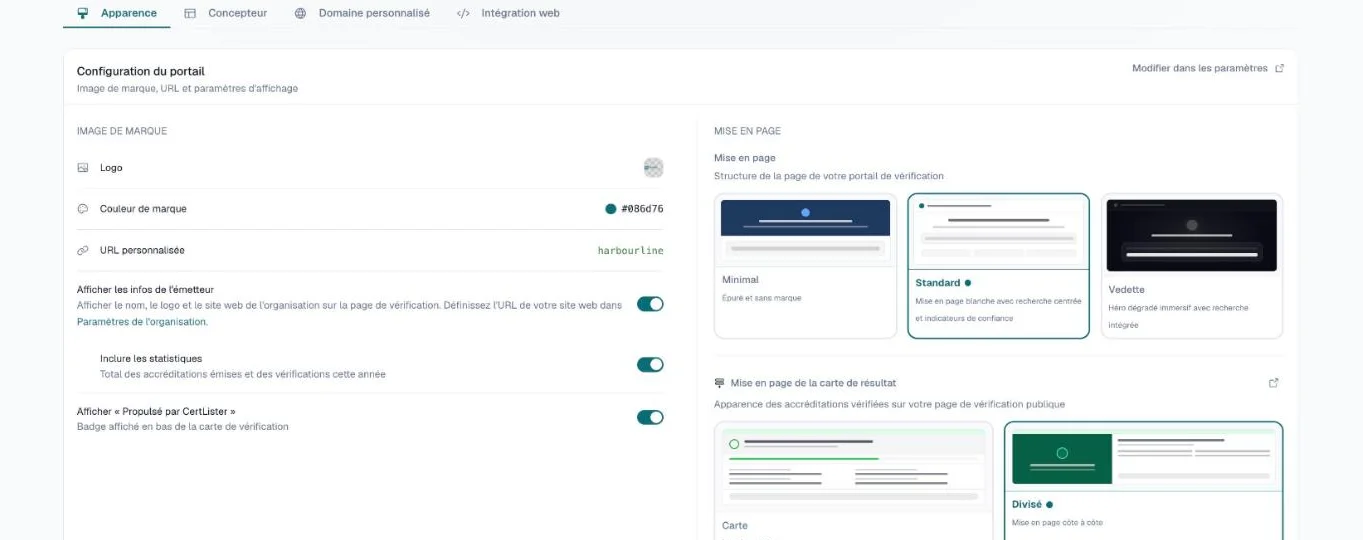Screen dimensions: 1363x540
Task: Click the #086d76 hex value
Action: point(642,209)
